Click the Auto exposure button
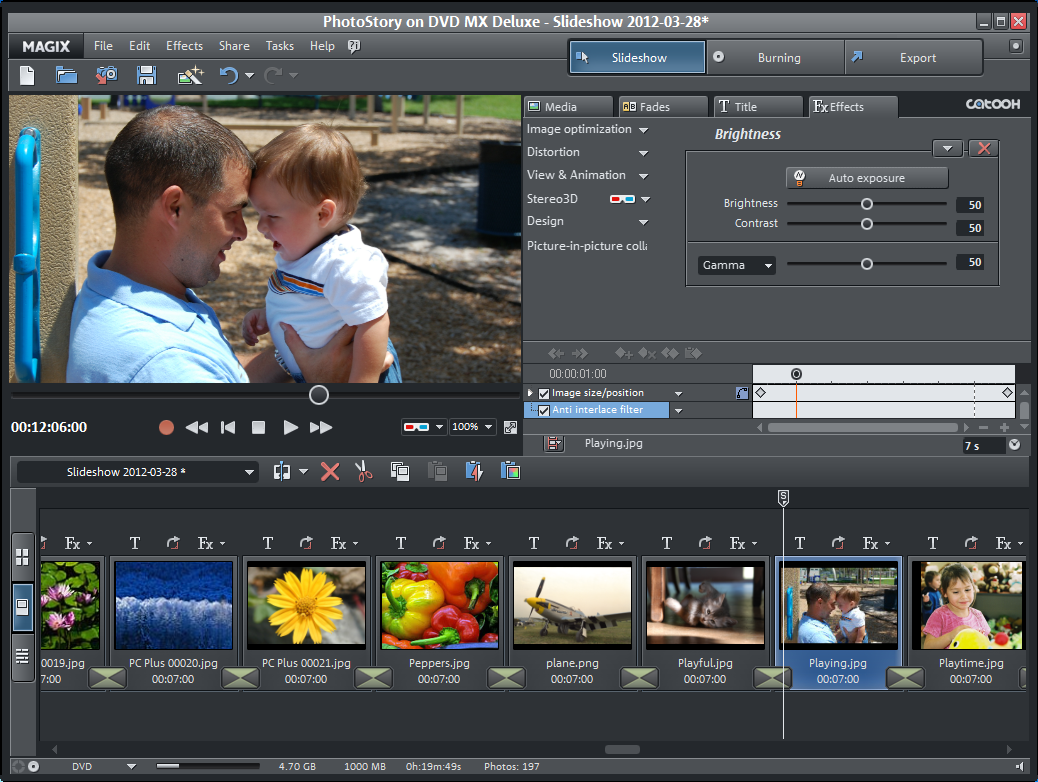Image resolution: width=1038 pixels, height=782 pixels. pos(867,177)
